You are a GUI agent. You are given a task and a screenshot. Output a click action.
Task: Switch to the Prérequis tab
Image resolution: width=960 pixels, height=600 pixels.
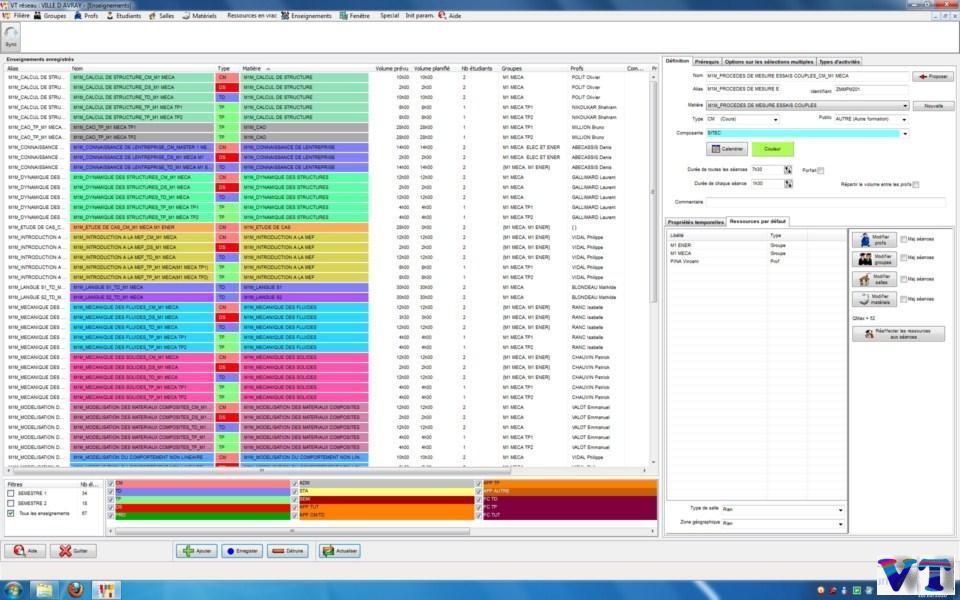click(x=707, y=61)
